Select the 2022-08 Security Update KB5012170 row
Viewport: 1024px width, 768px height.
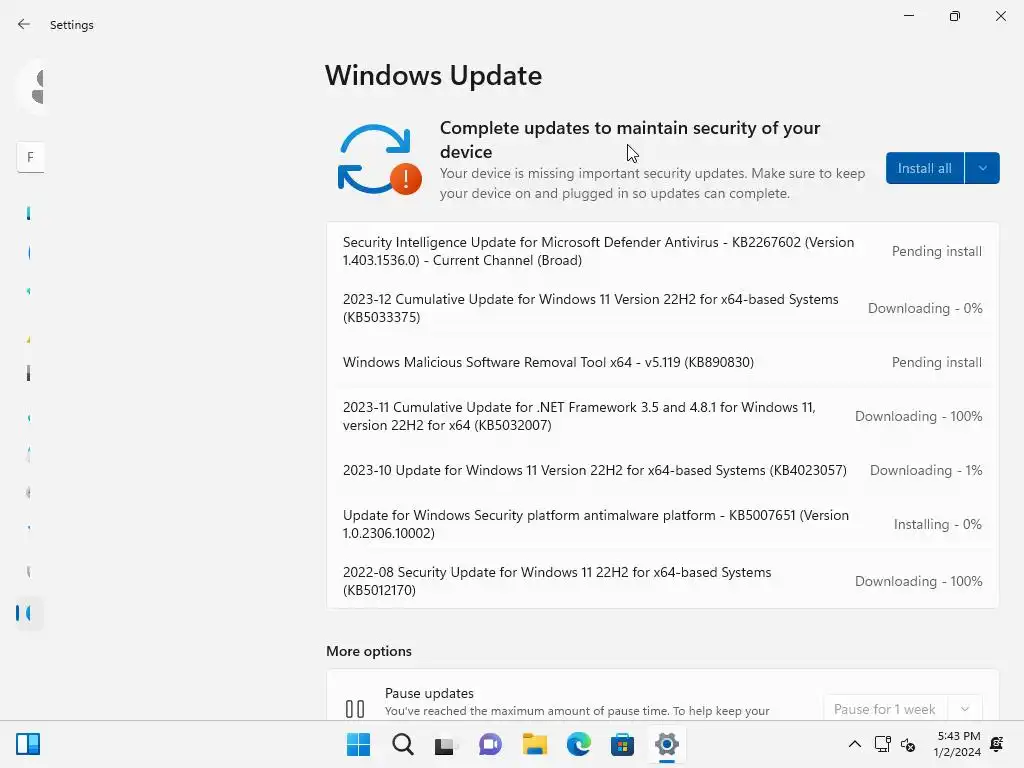[x=662, y=581]
